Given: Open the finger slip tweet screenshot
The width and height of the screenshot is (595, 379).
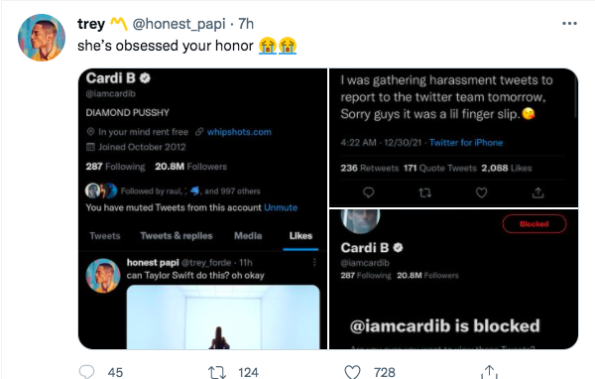Looking at the screenshot, I should (453, 137).
